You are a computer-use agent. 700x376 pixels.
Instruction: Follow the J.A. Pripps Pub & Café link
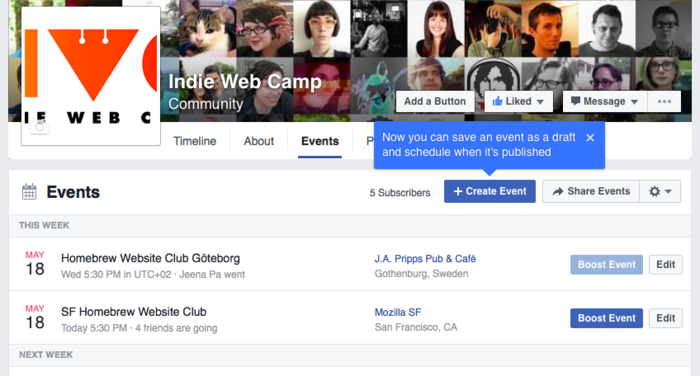click(x=425, y=259)
